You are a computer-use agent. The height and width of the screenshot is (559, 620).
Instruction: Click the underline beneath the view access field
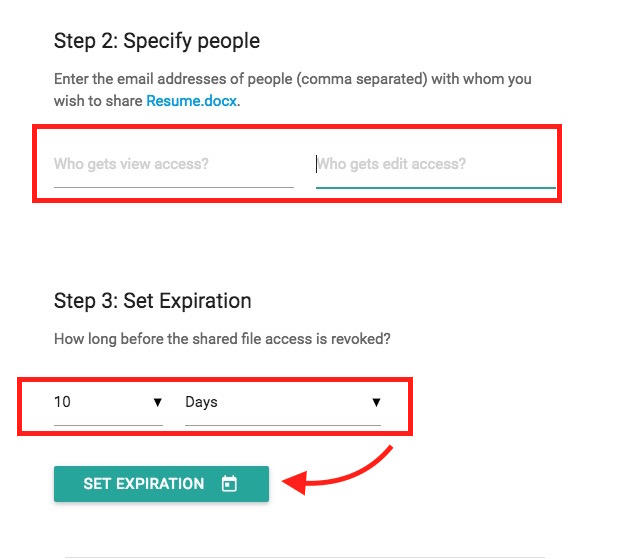[173, 187]
